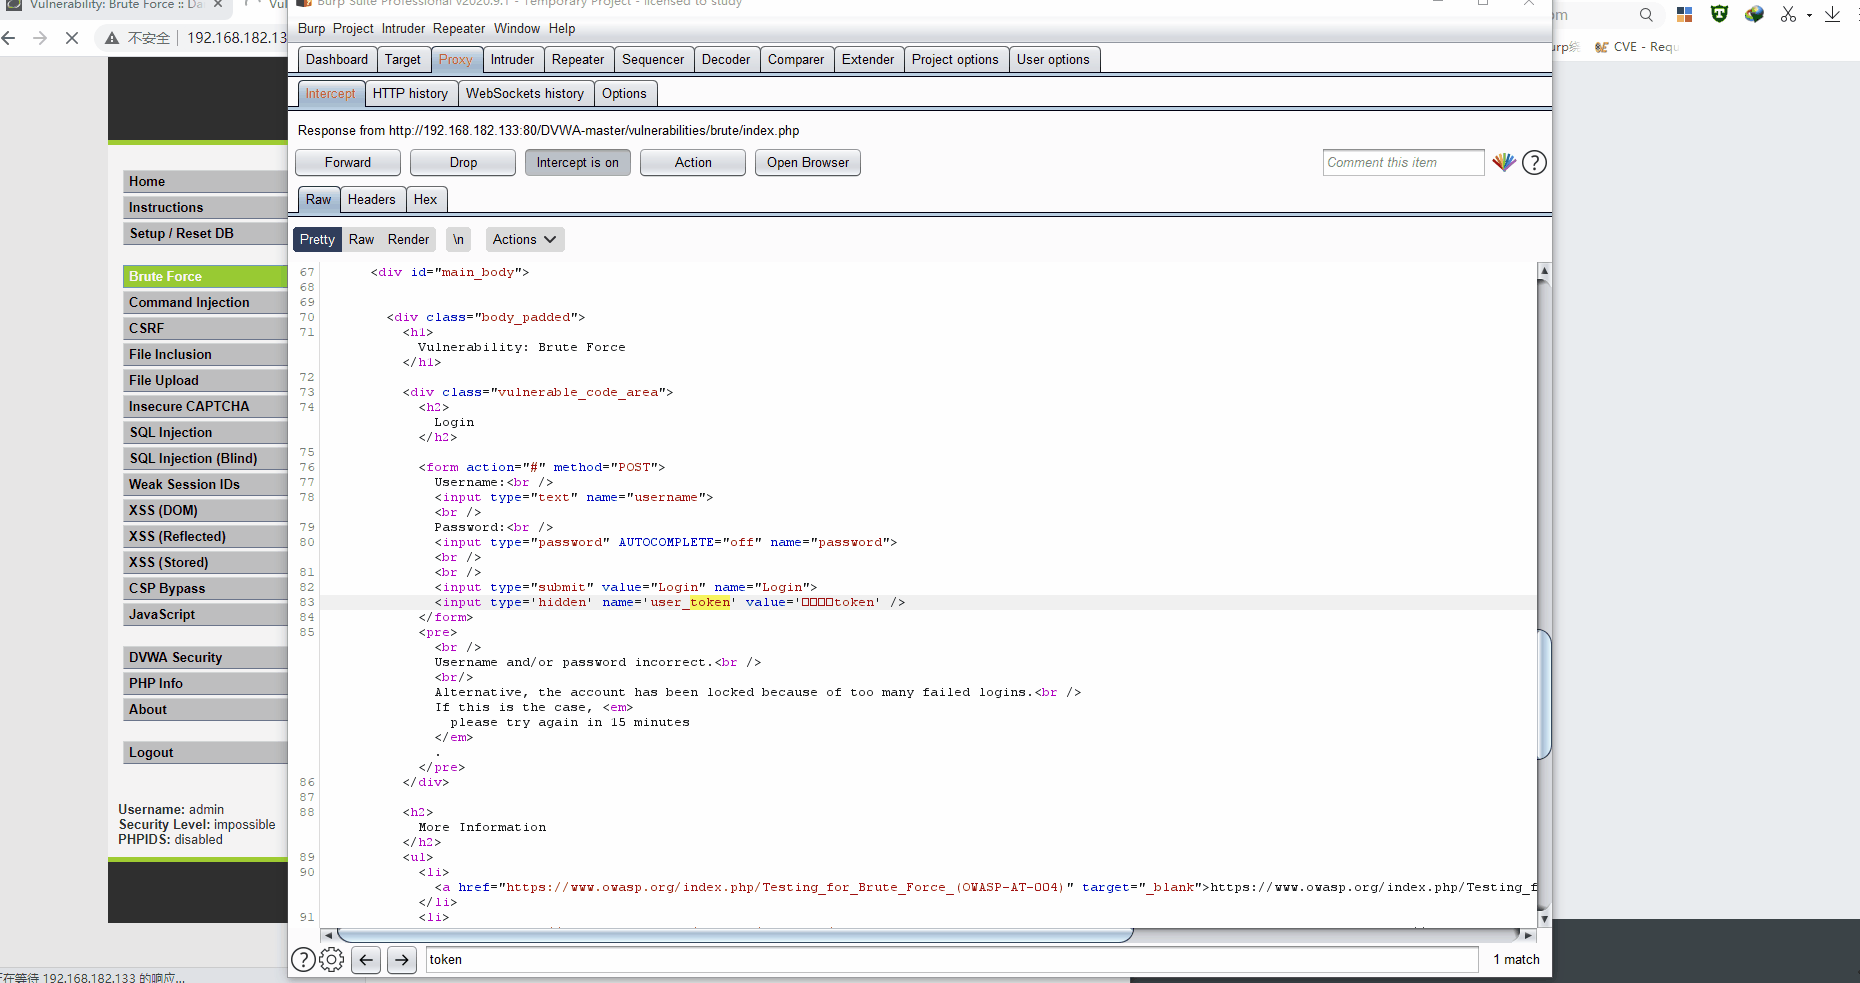Click the DVWA Logout link
This screenshot has height=983, width=1860.
pos(205,753)
